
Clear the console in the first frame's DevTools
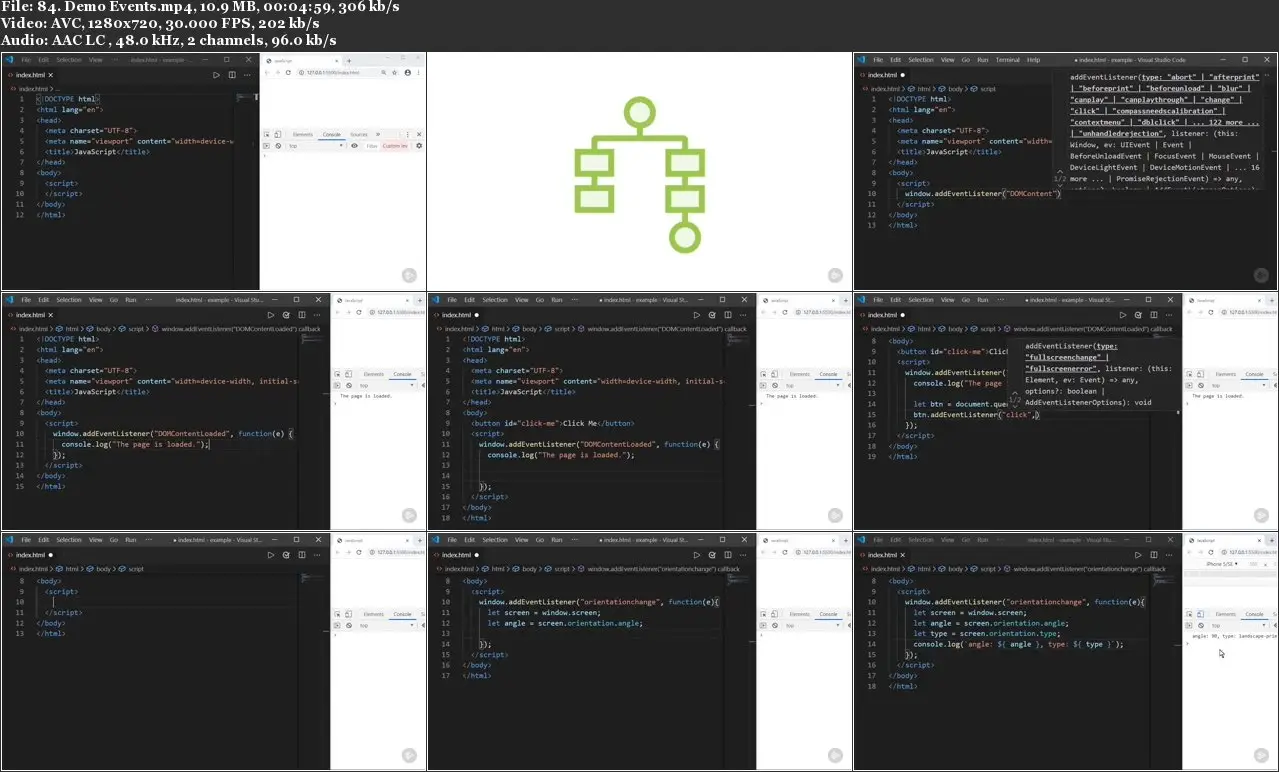pos(278,146)
